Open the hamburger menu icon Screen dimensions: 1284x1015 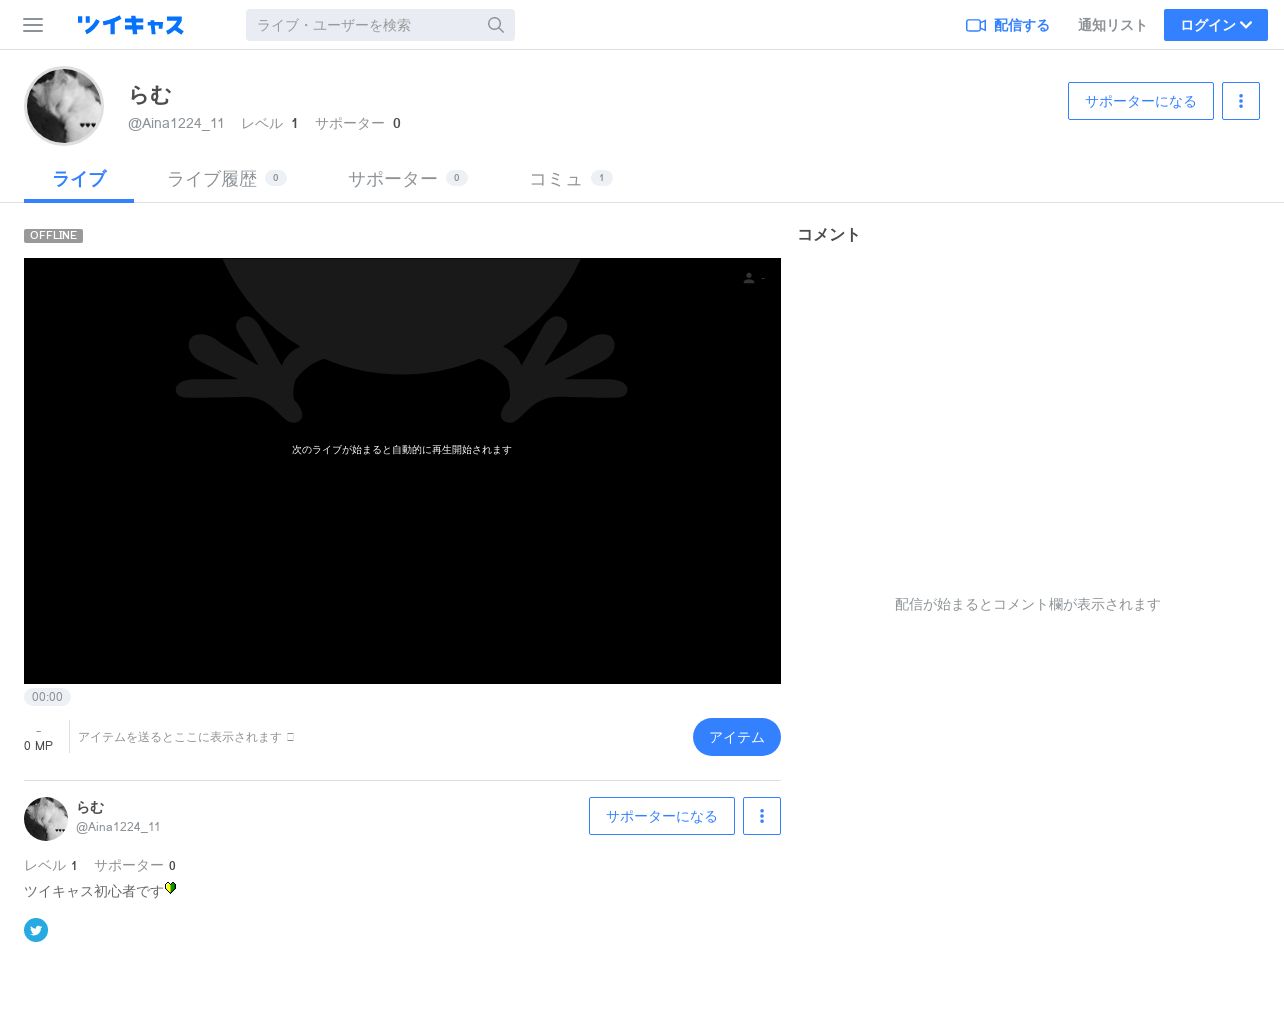pyautogui.click(x=33, y=25)
